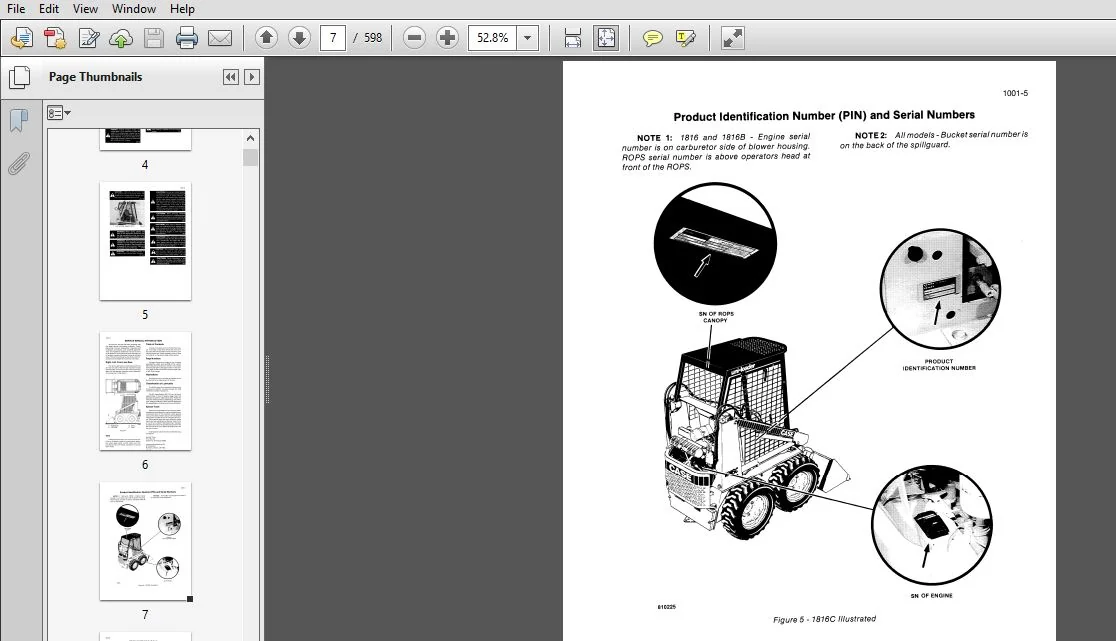
Task: Click the zoom percentage field 52.8%
Action: (x=493, y=38)
